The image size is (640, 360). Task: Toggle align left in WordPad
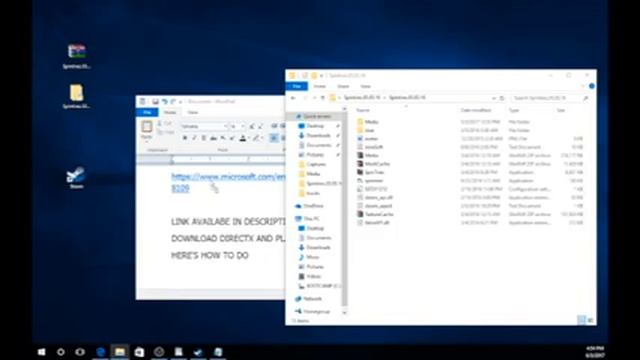tap(274, 138)
